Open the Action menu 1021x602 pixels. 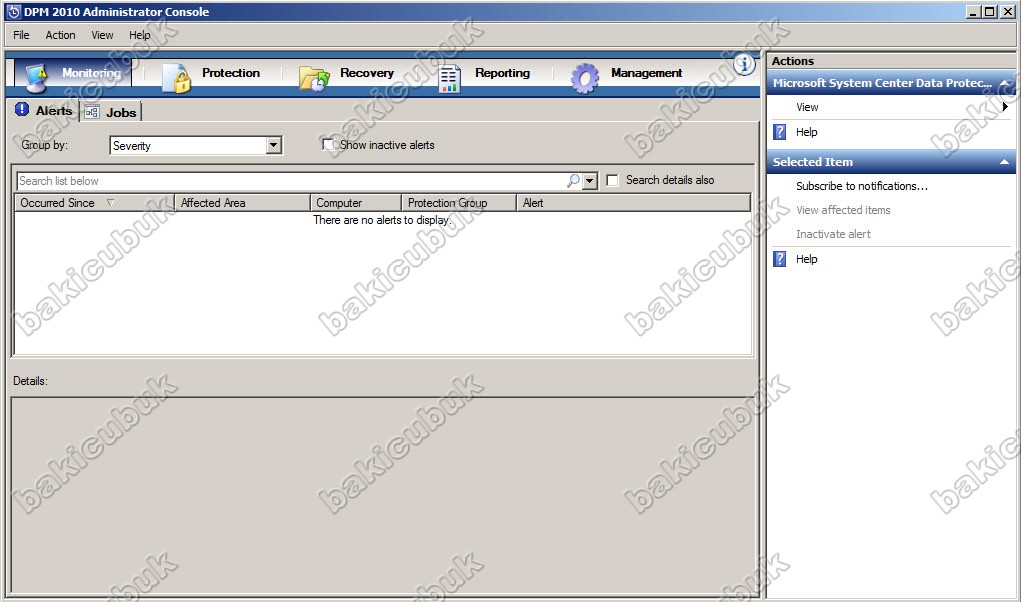(x=61, y=35)
